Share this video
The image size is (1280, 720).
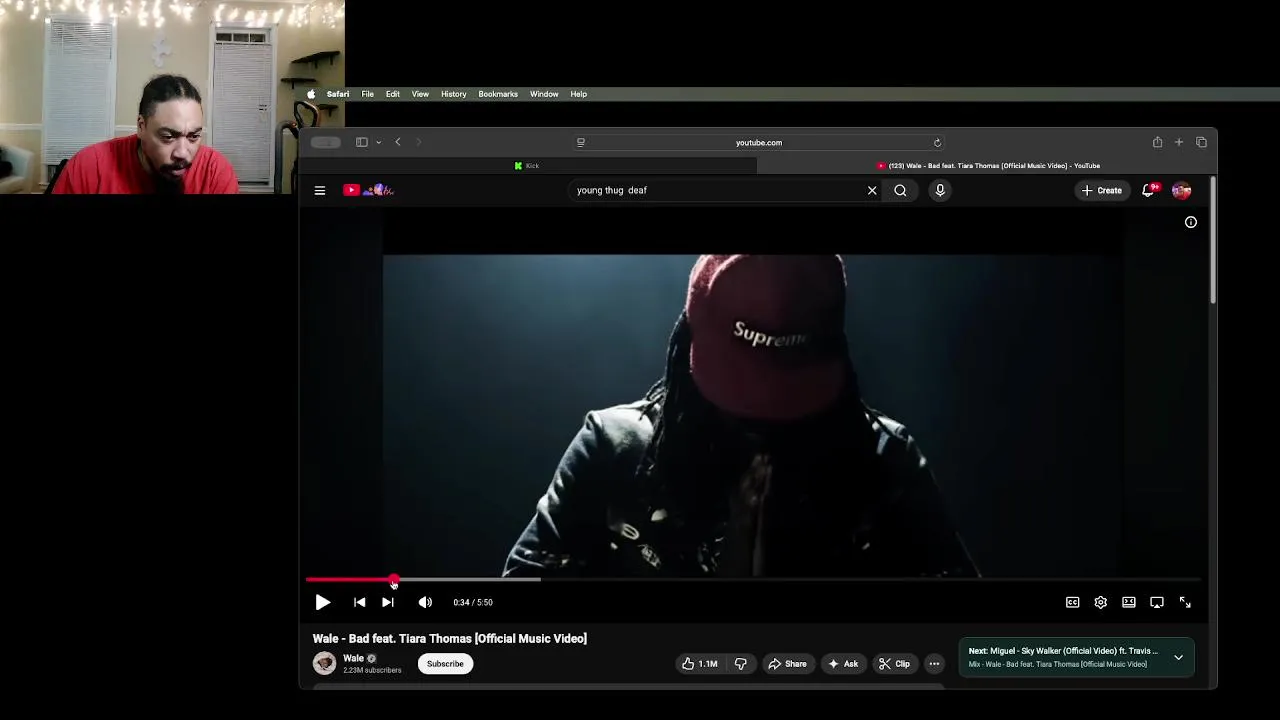point(787,664)
